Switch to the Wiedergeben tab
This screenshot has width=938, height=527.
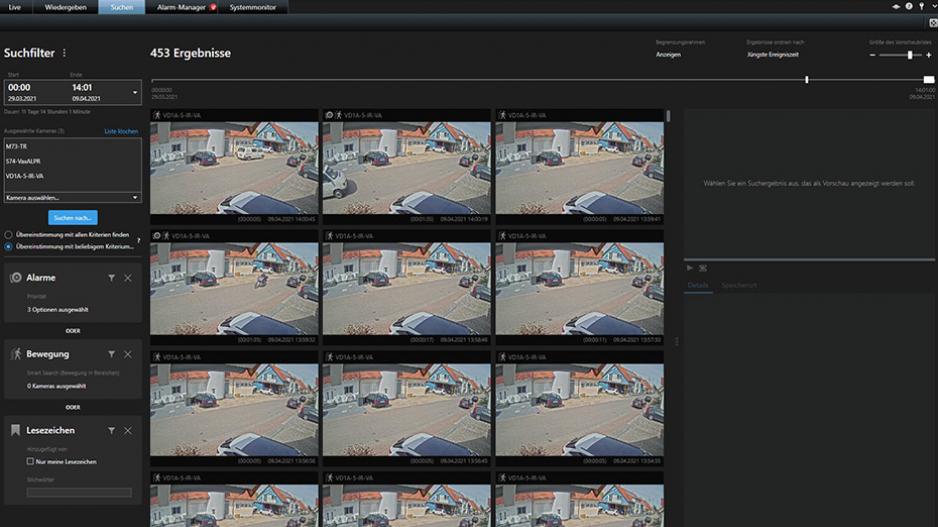tap(65, 7)
